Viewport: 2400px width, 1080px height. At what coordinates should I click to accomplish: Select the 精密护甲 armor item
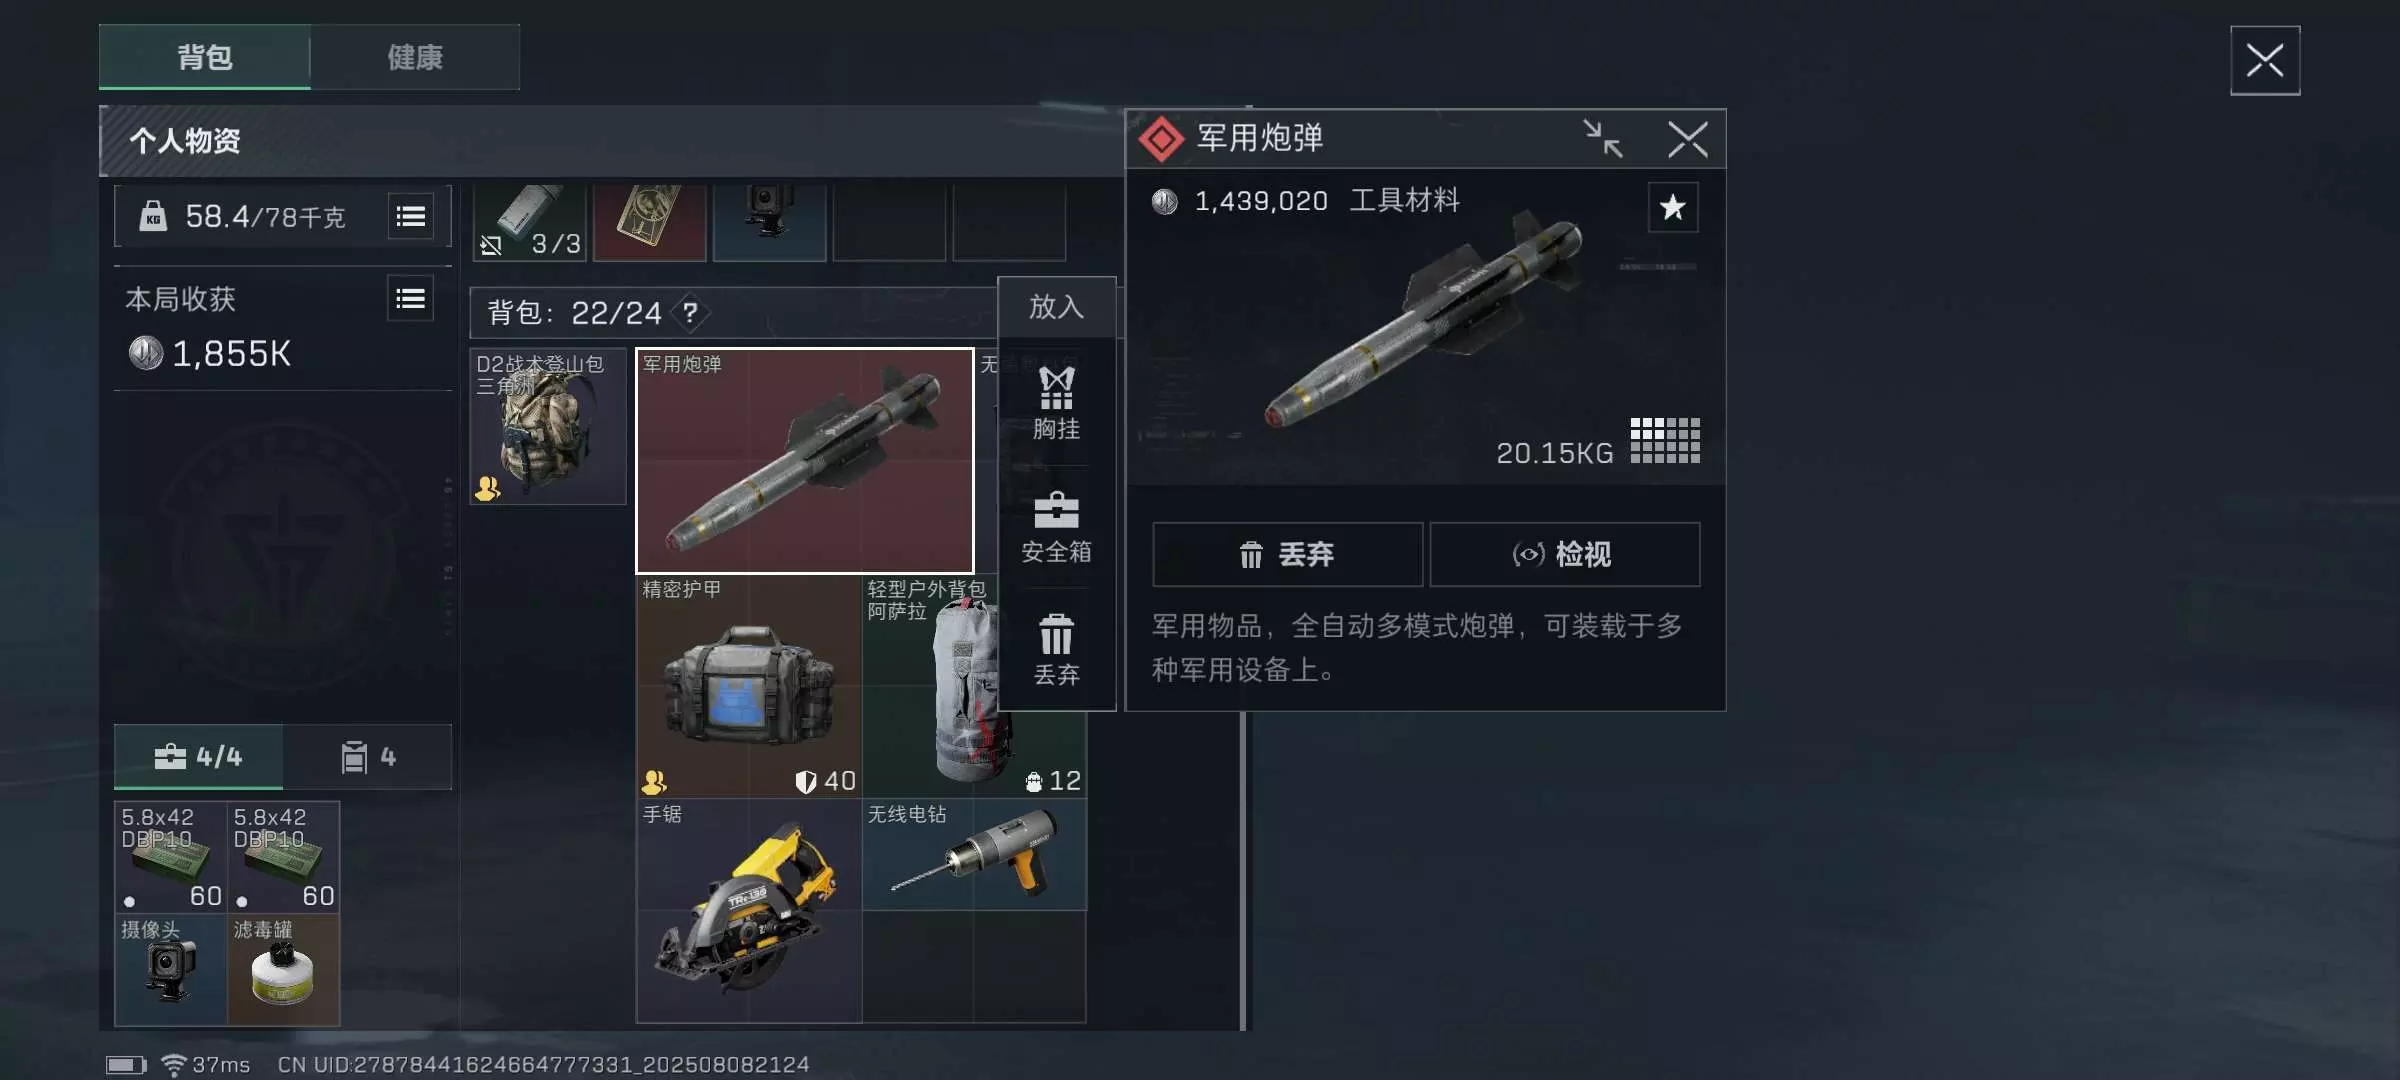coord(749,686)
